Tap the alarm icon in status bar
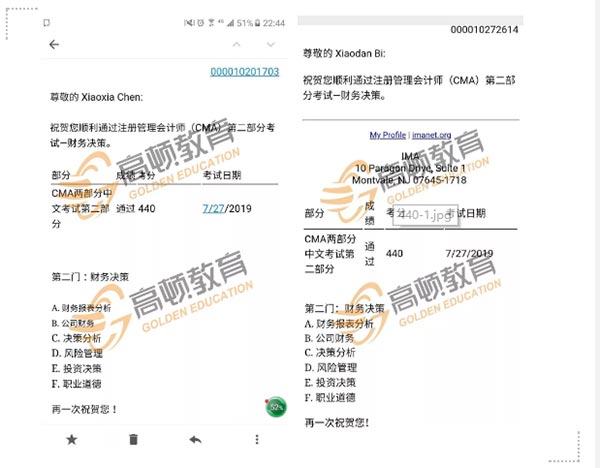 coord(201,23)
